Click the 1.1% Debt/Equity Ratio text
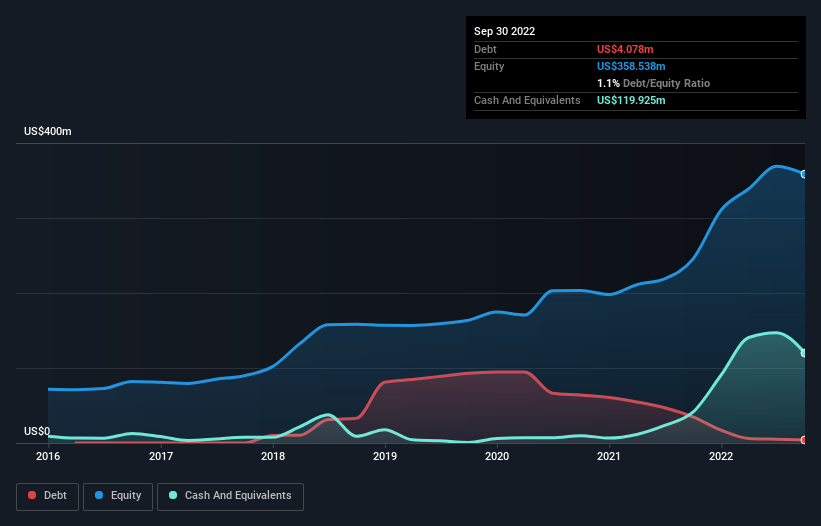The height and width of the screenshot is (526, 821). (x=653, y=83)
